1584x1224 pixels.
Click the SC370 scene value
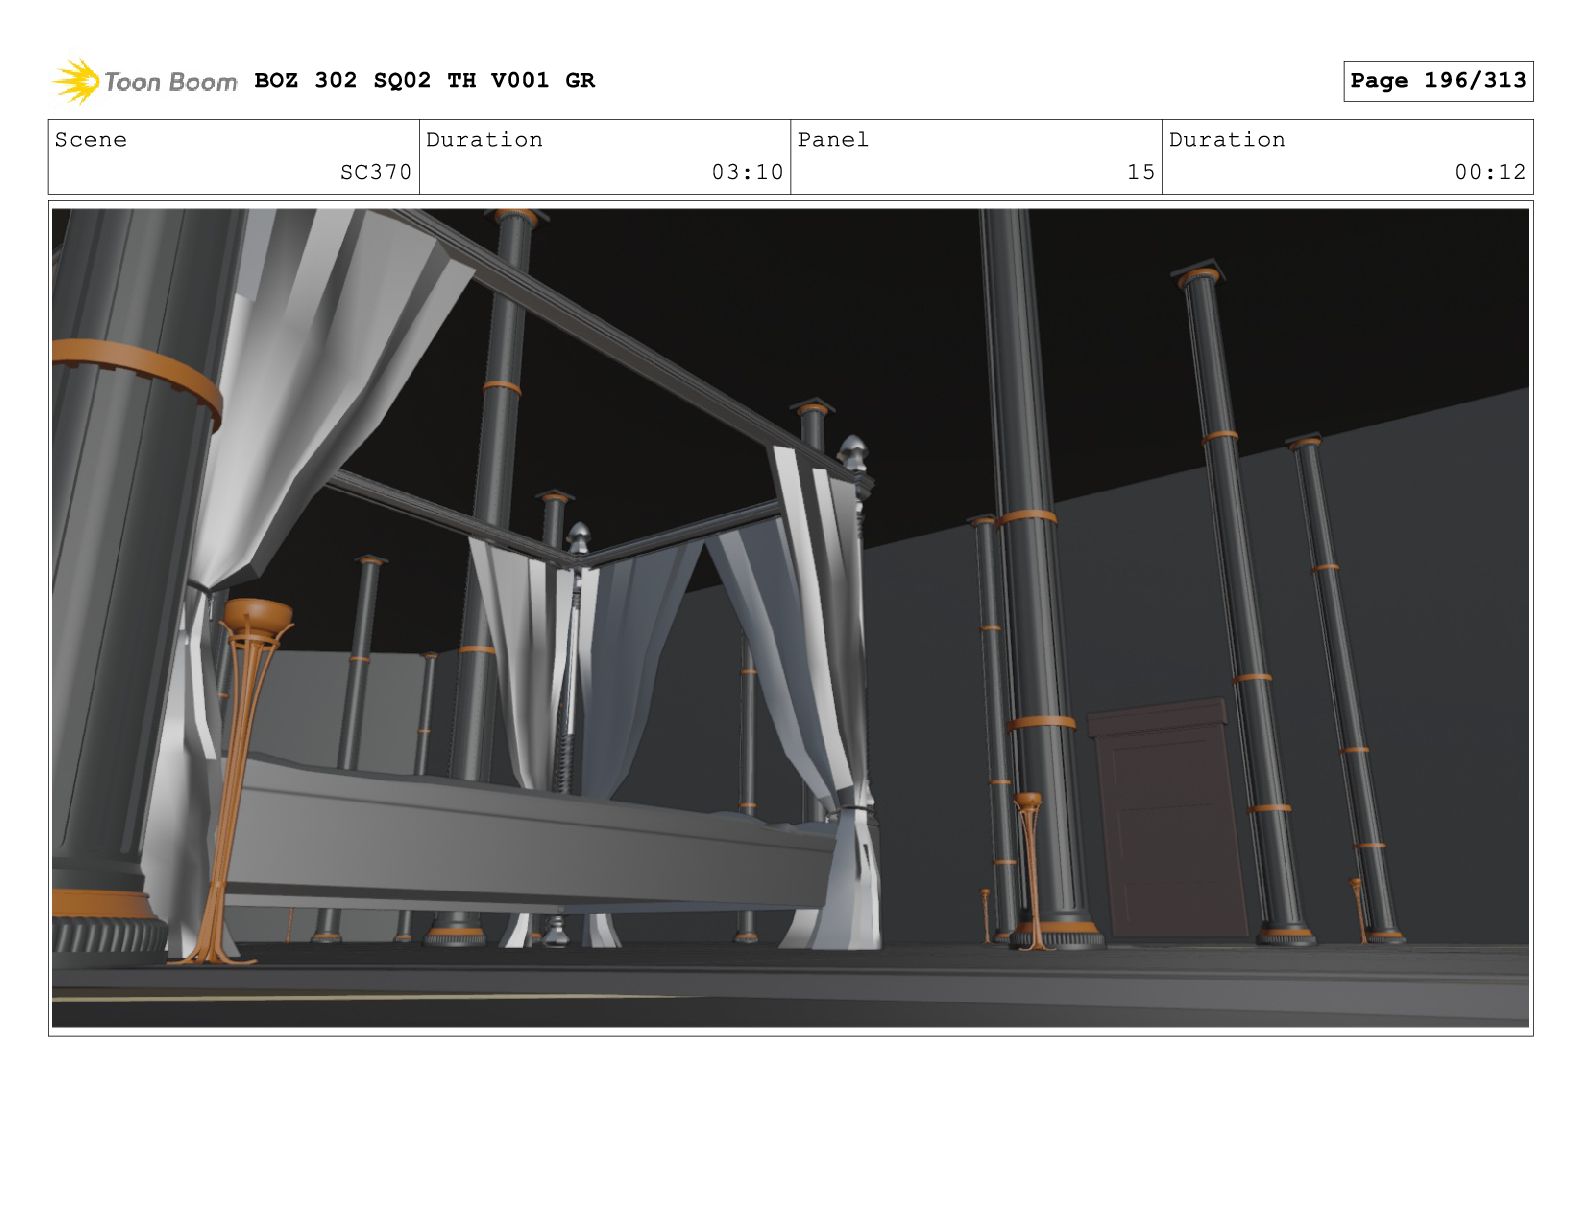(375, 172)
